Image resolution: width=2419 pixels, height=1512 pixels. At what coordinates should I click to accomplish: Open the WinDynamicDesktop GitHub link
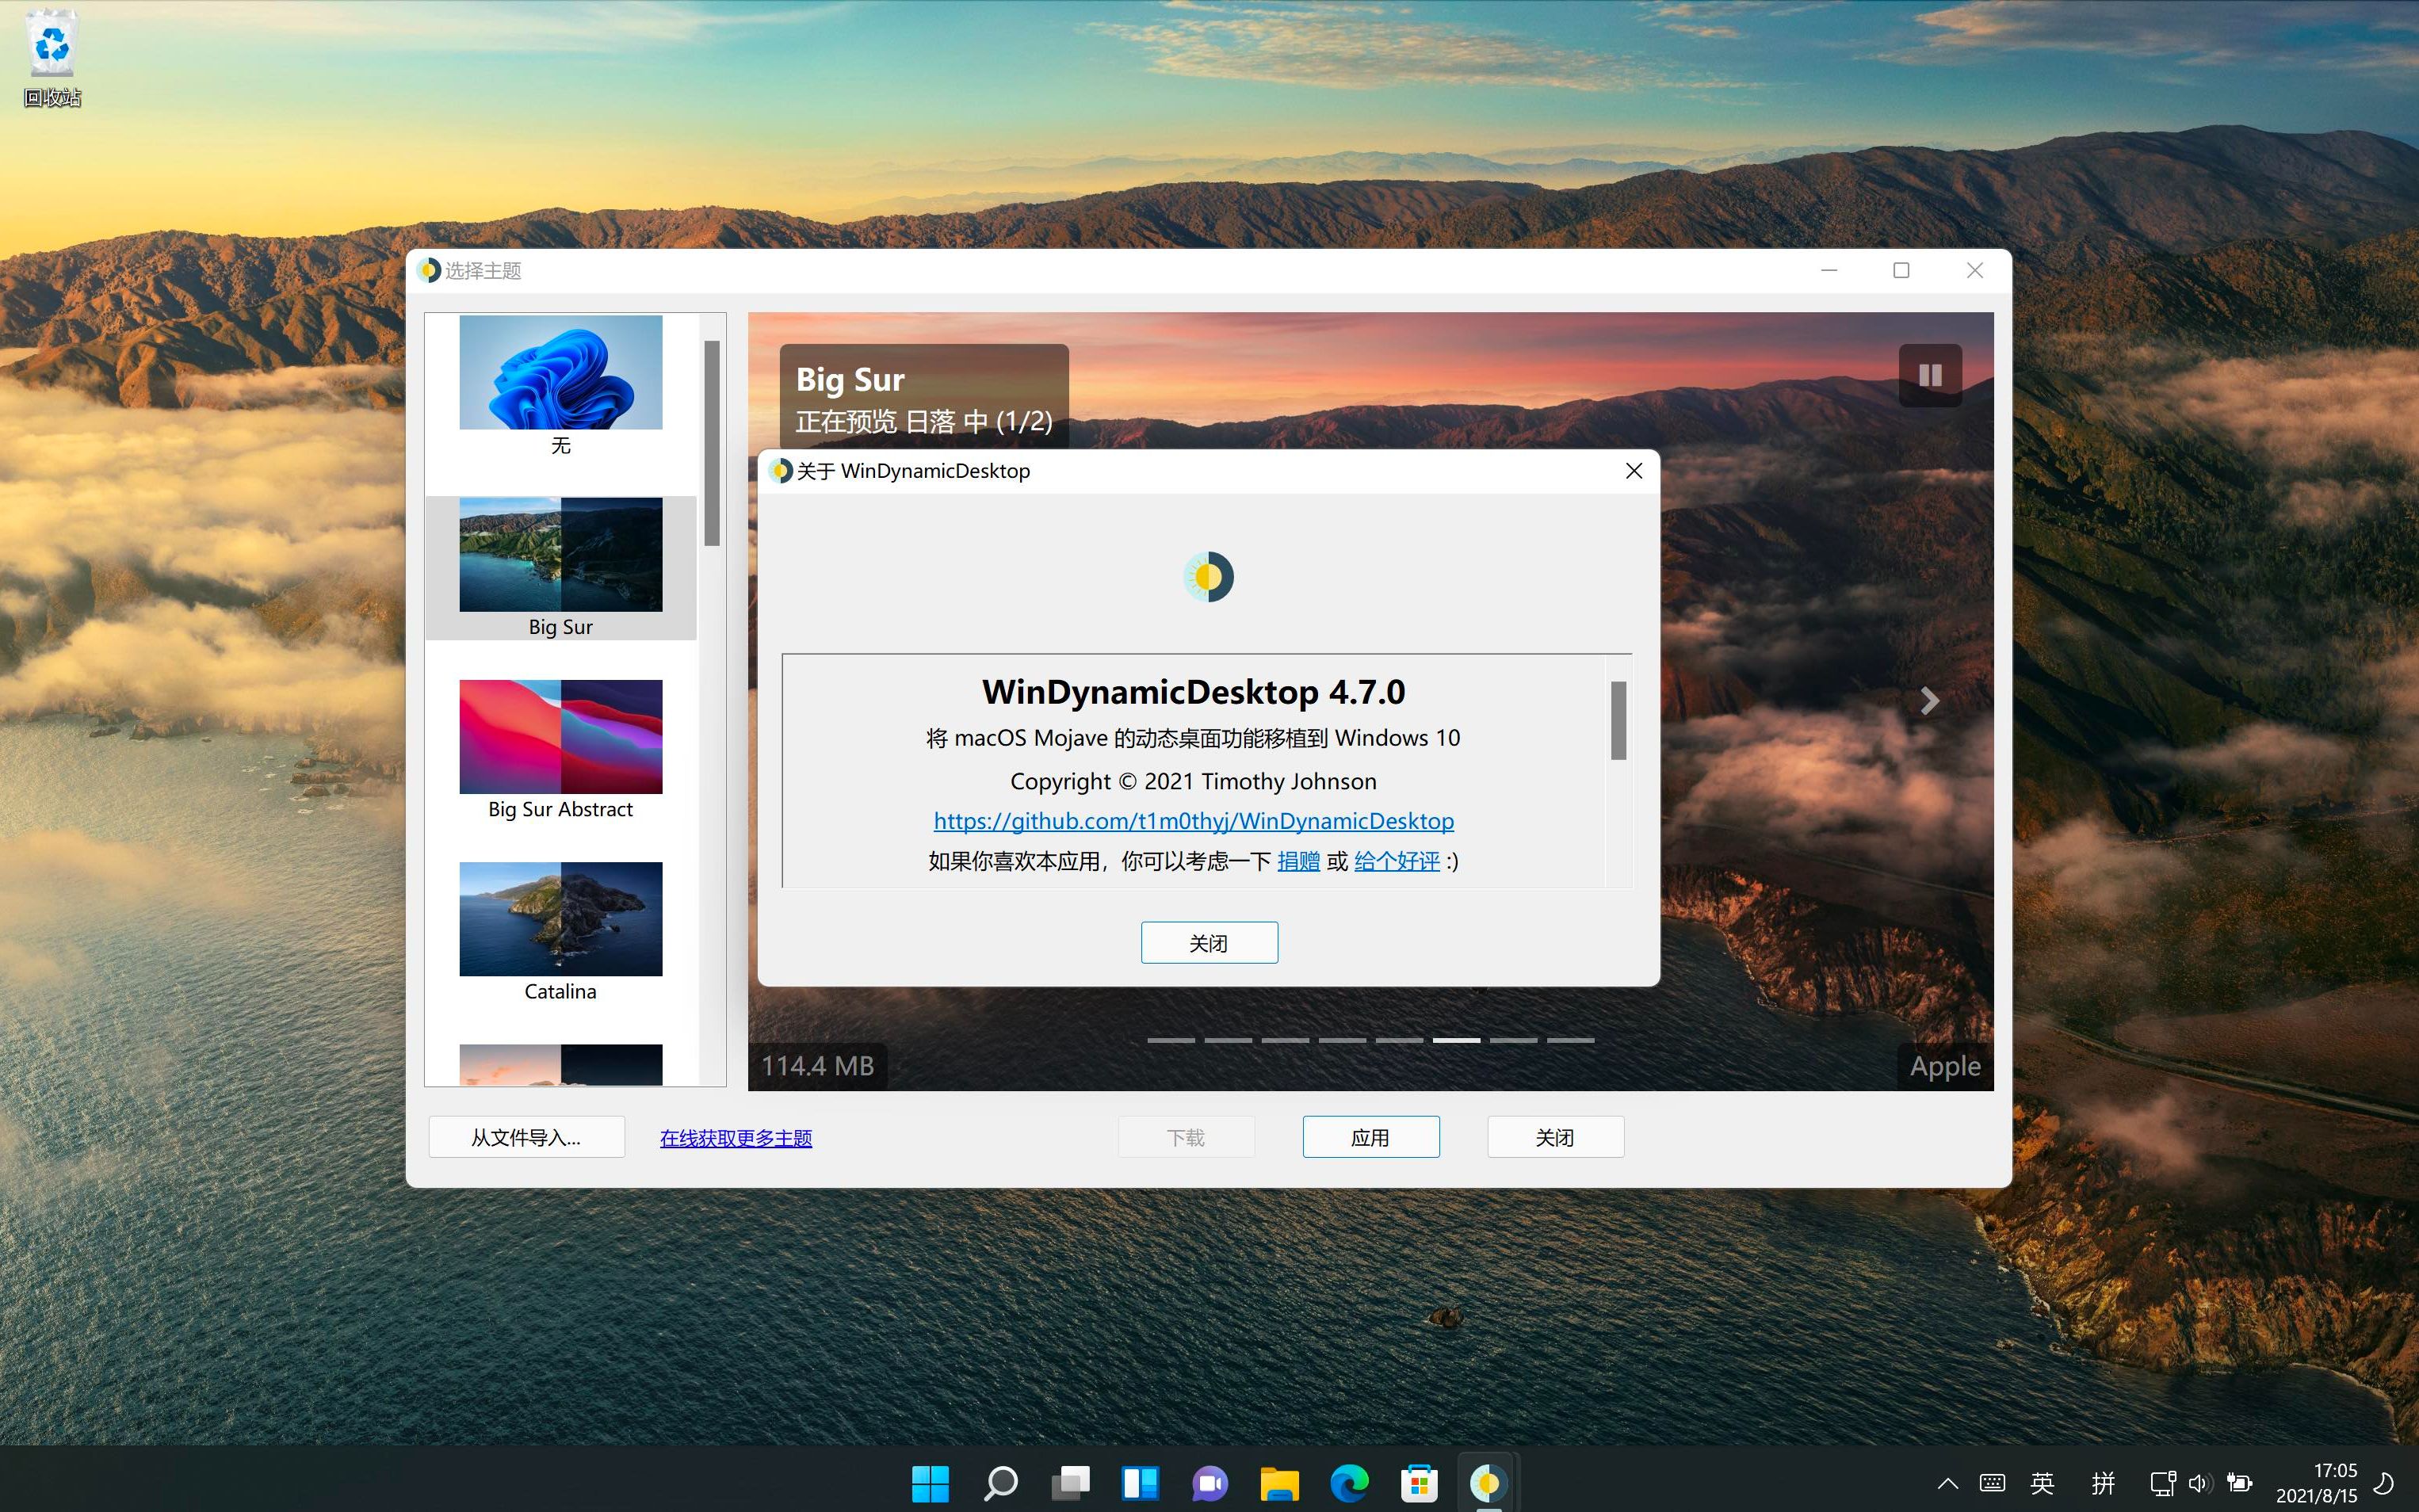tap(1193, 820)
